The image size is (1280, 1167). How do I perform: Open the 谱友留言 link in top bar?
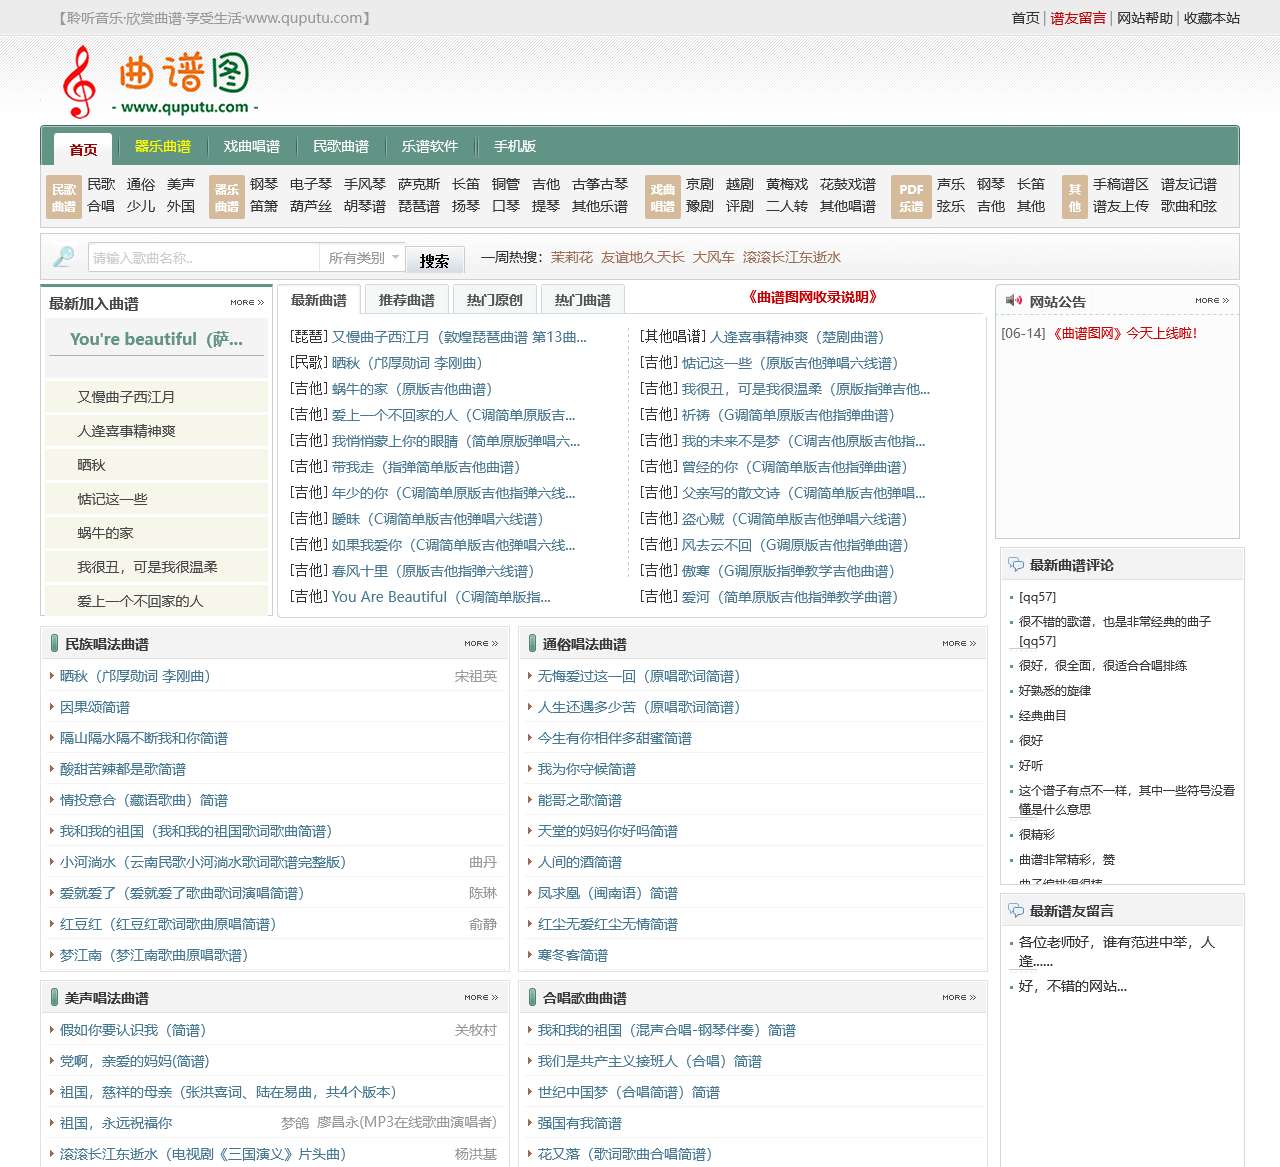coord(1078,18)
